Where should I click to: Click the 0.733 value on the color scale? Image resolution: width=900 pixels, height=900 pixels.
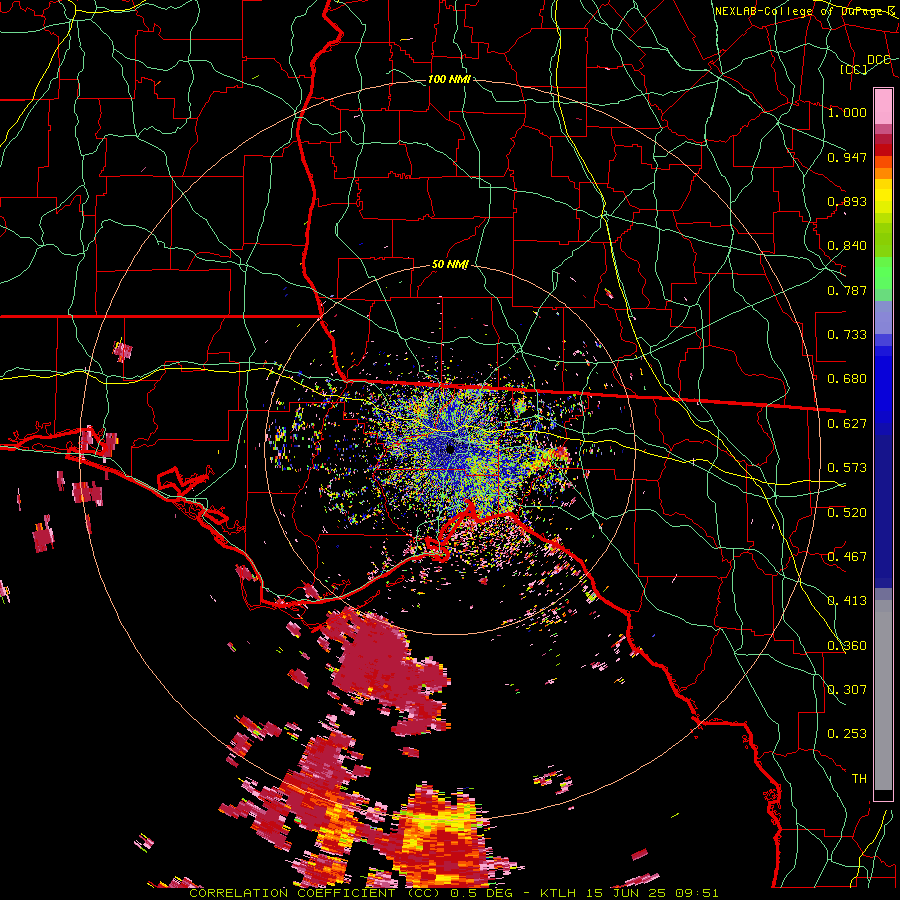tap(847, 335)
